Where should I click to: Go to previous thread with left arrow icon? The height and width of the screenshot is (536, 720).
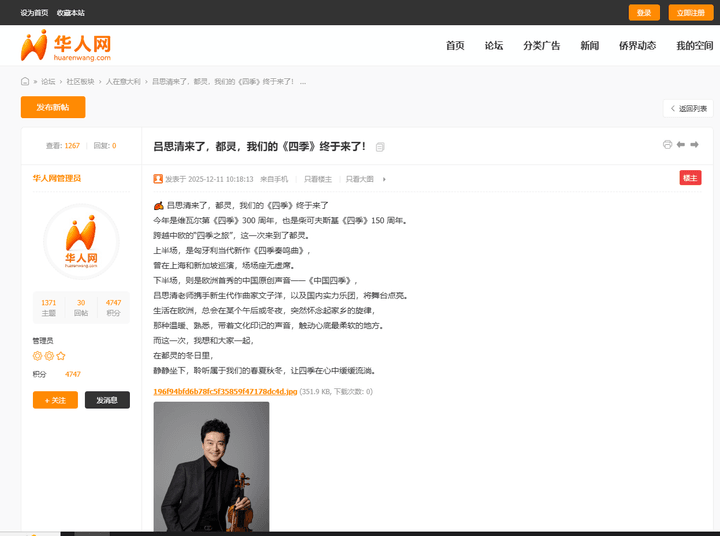(x=681, y=145)
